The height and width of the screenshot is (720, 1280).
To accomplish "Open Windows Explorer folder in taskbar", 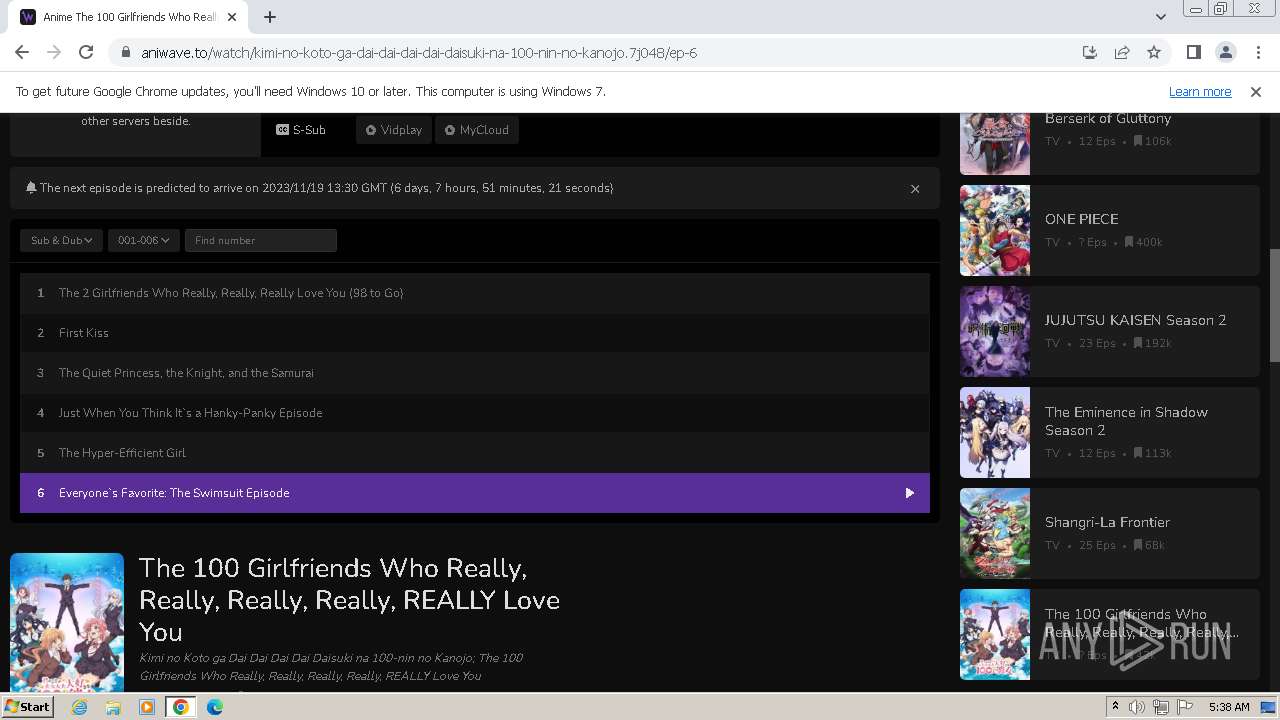I will (113, 707).
